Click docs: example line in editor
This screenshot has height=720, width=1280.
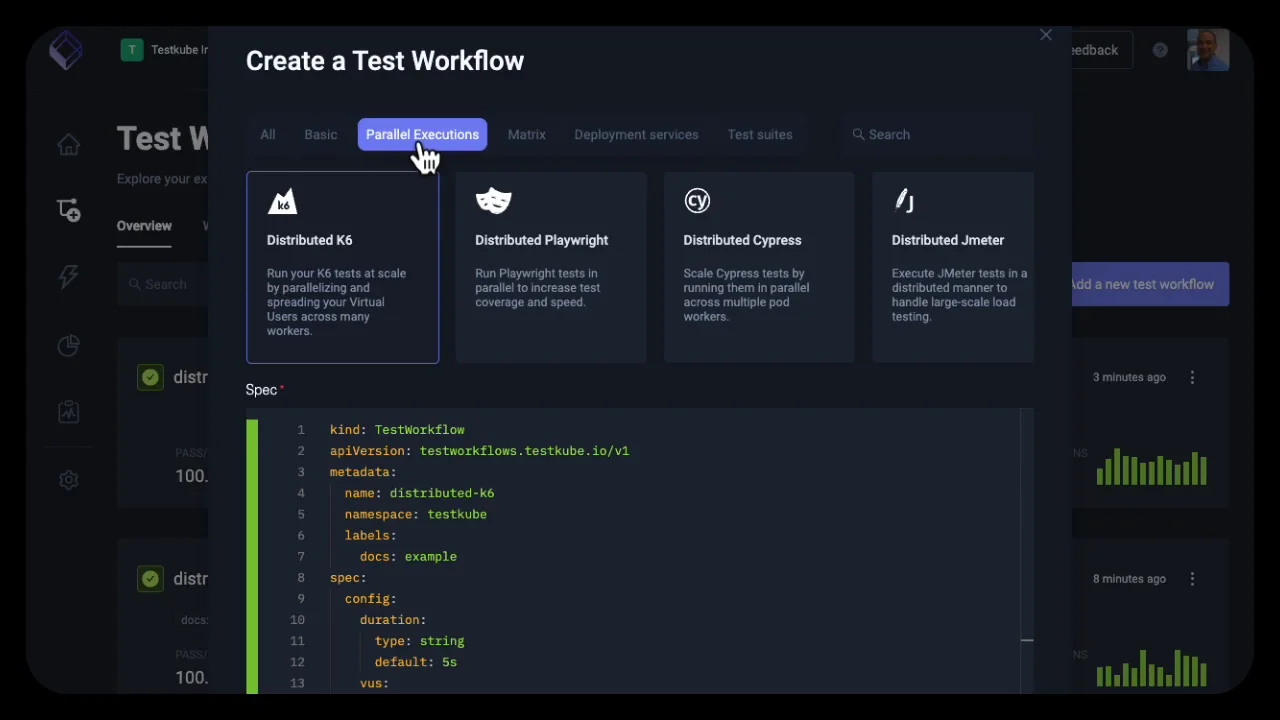pos(408,557)
